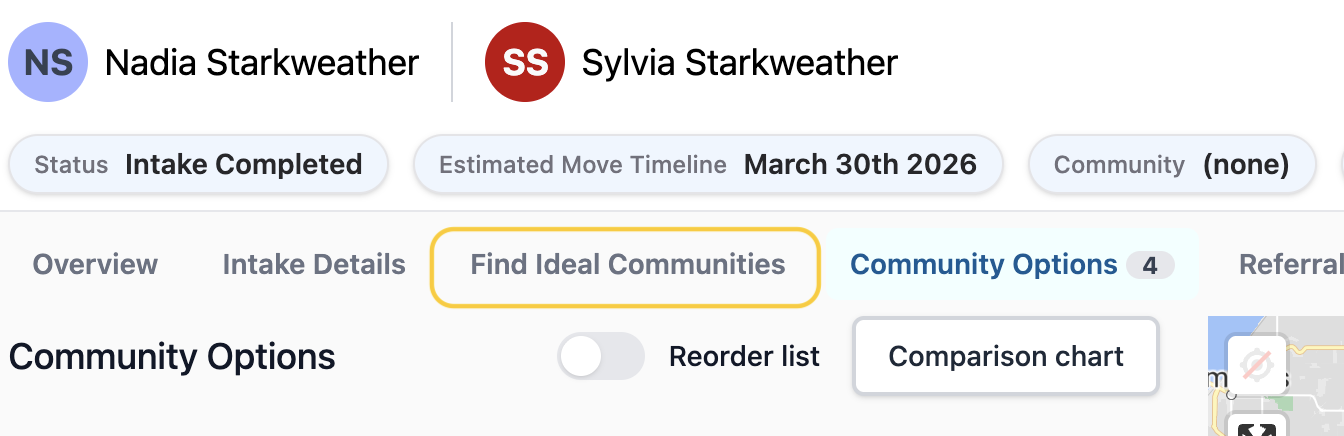Click the disabled location-tracking map icon

1256,367
